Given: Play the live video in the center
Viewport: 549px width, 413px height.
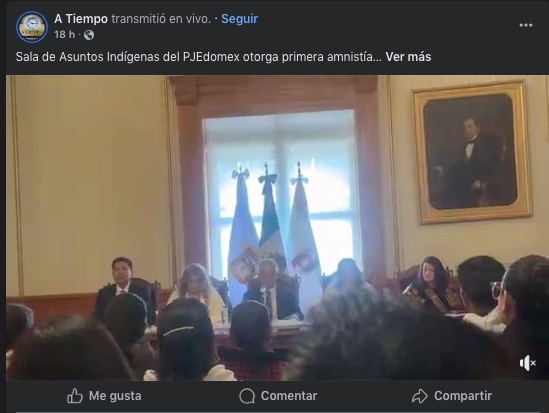Looking at the screenshot, I should coord(277,228).
